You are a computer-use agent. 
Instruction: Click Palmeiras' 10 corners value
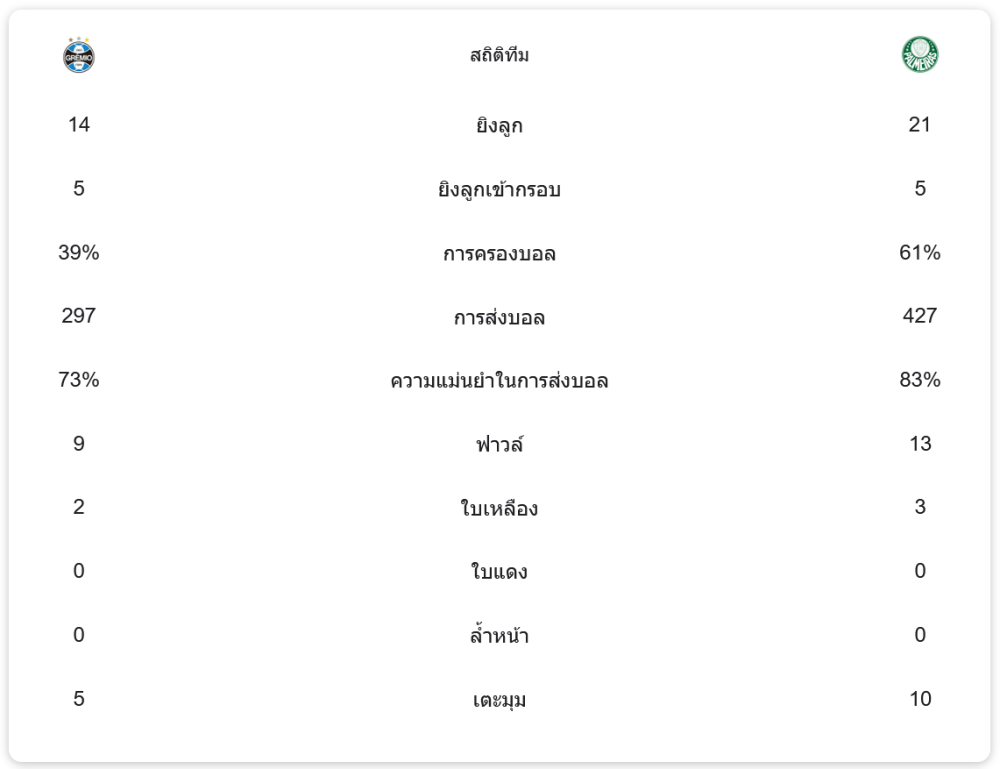tap(920, 699)
